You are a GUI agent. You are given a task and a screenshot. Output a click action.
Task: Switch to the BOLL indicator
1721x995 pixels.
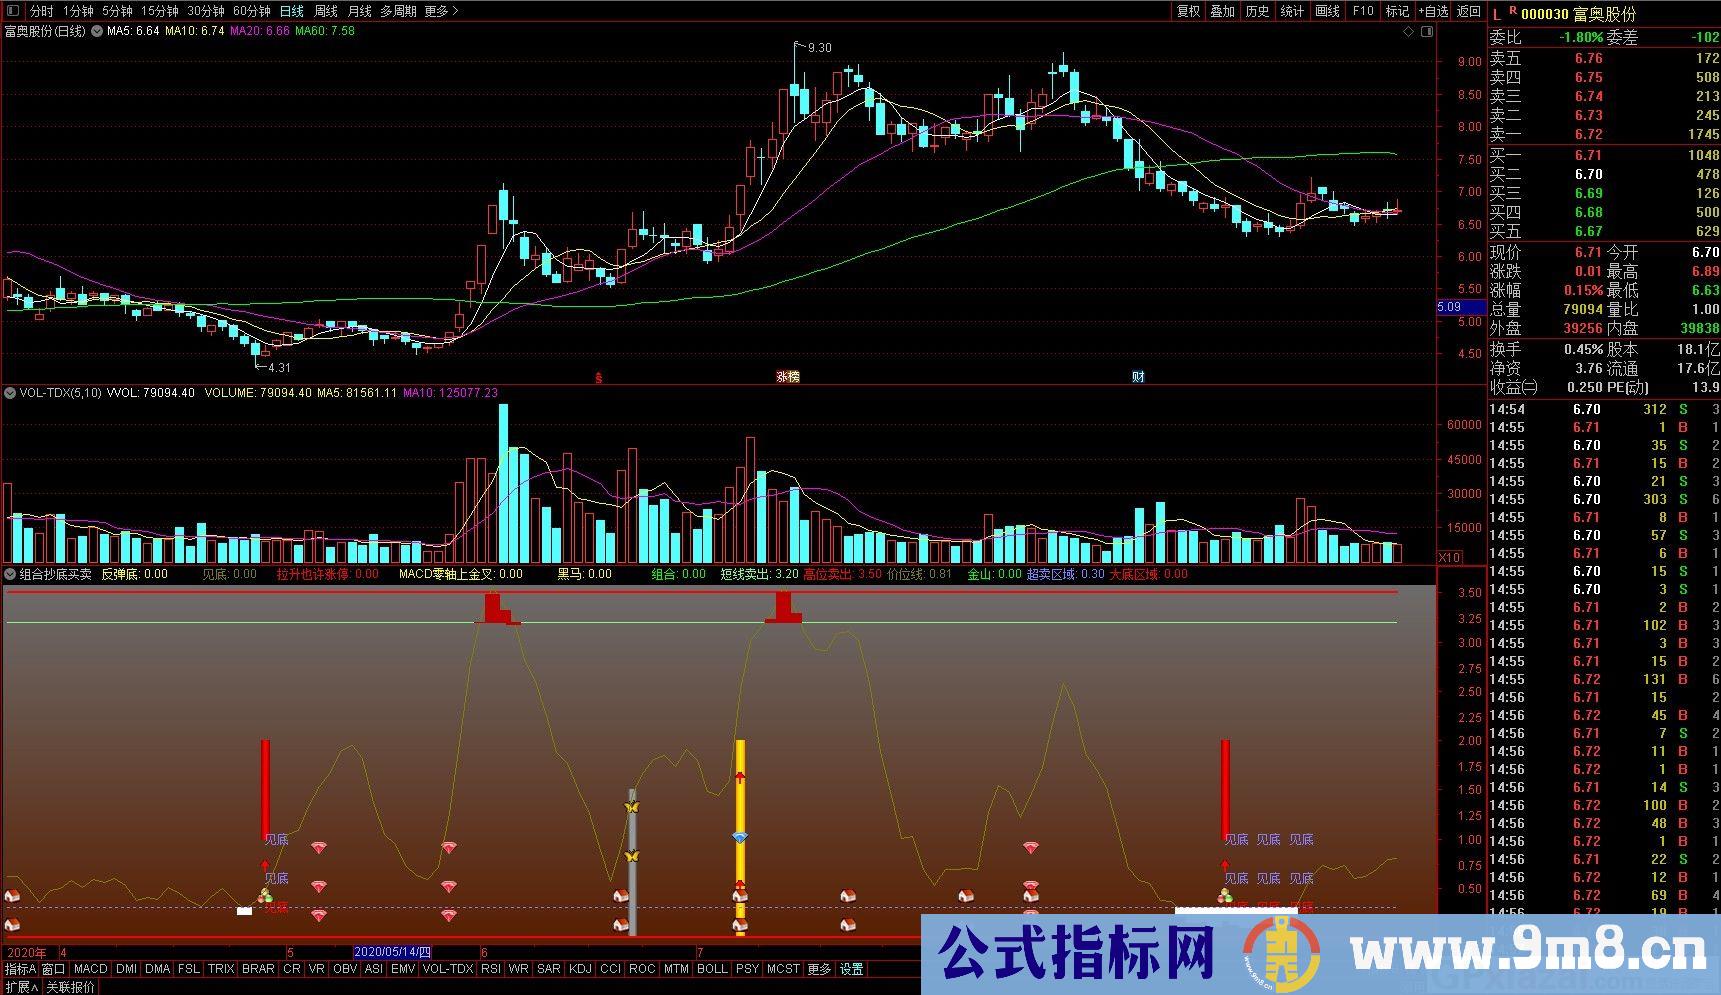712,969
